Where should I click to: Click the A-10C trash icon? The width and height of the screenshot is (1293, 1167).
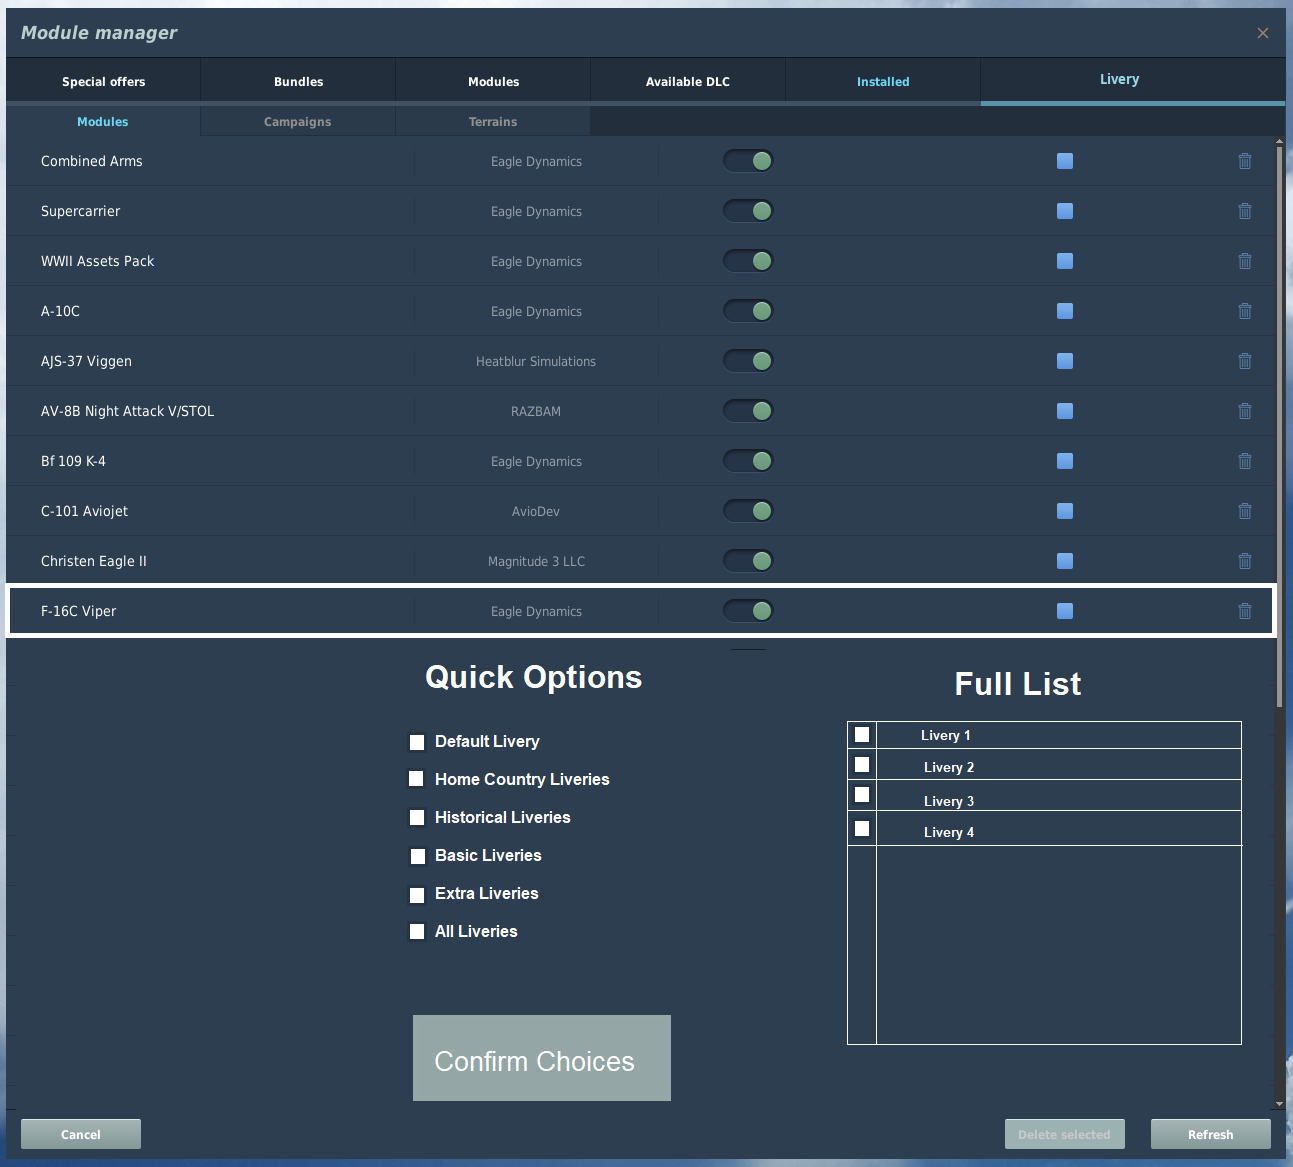1245,311
